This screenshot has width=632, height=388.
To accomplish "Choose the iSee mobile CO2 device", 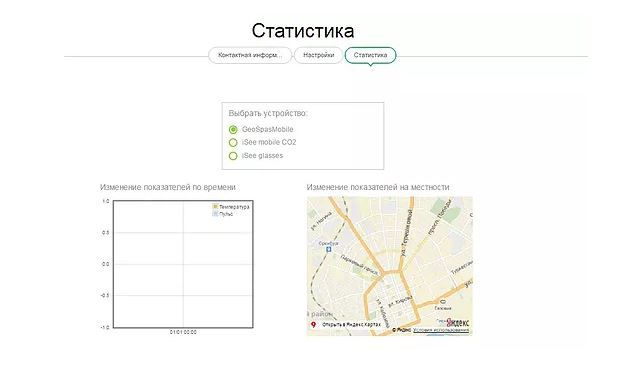I will [x=233, y=142].
